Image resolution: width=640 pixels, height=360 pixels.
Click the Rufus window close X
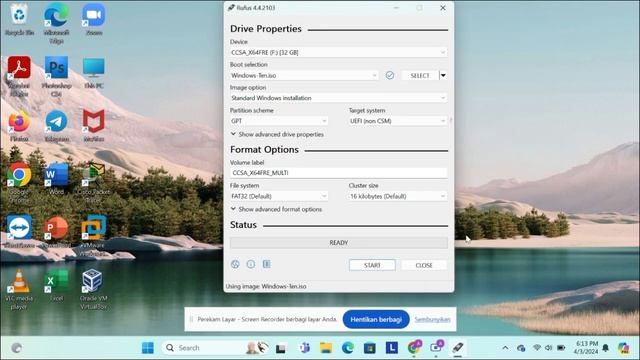[442, 8]
